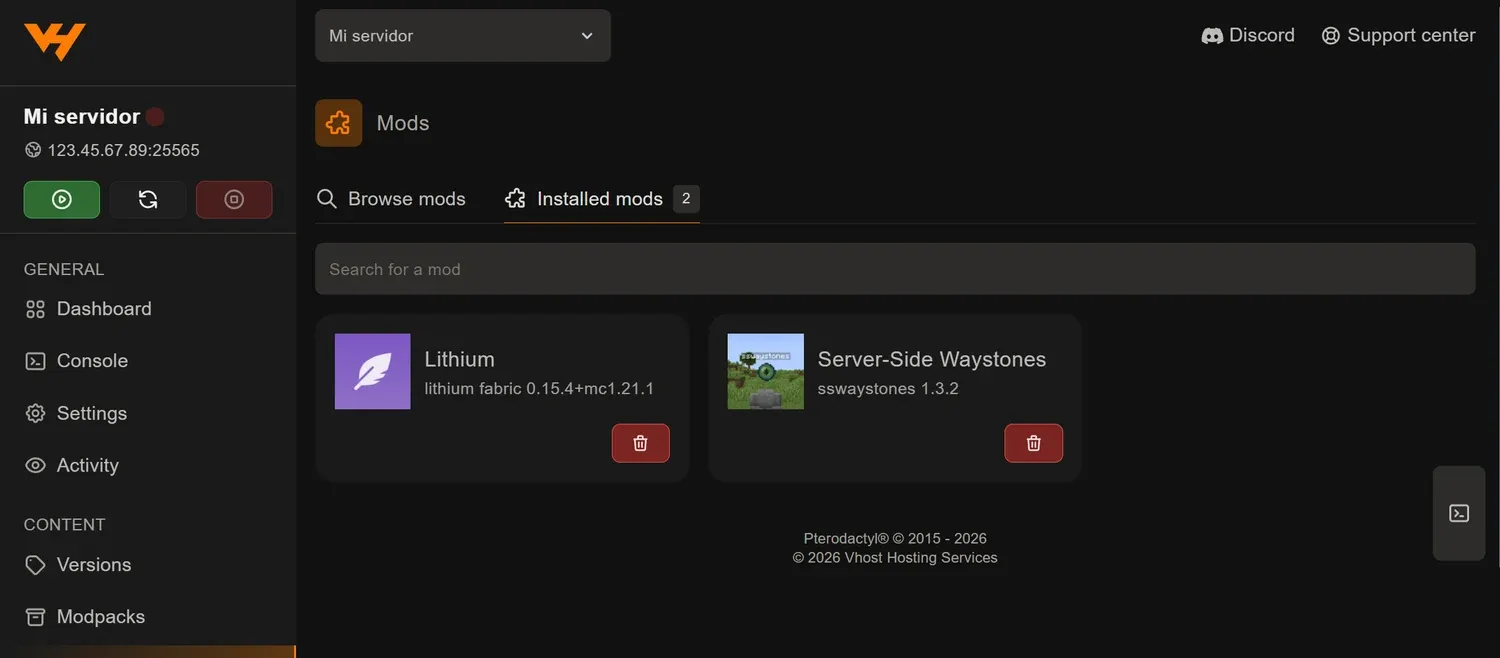This screenshot has width=1500, height=658.
Task: Stop the server with red stop button
Action: [234, 199]
